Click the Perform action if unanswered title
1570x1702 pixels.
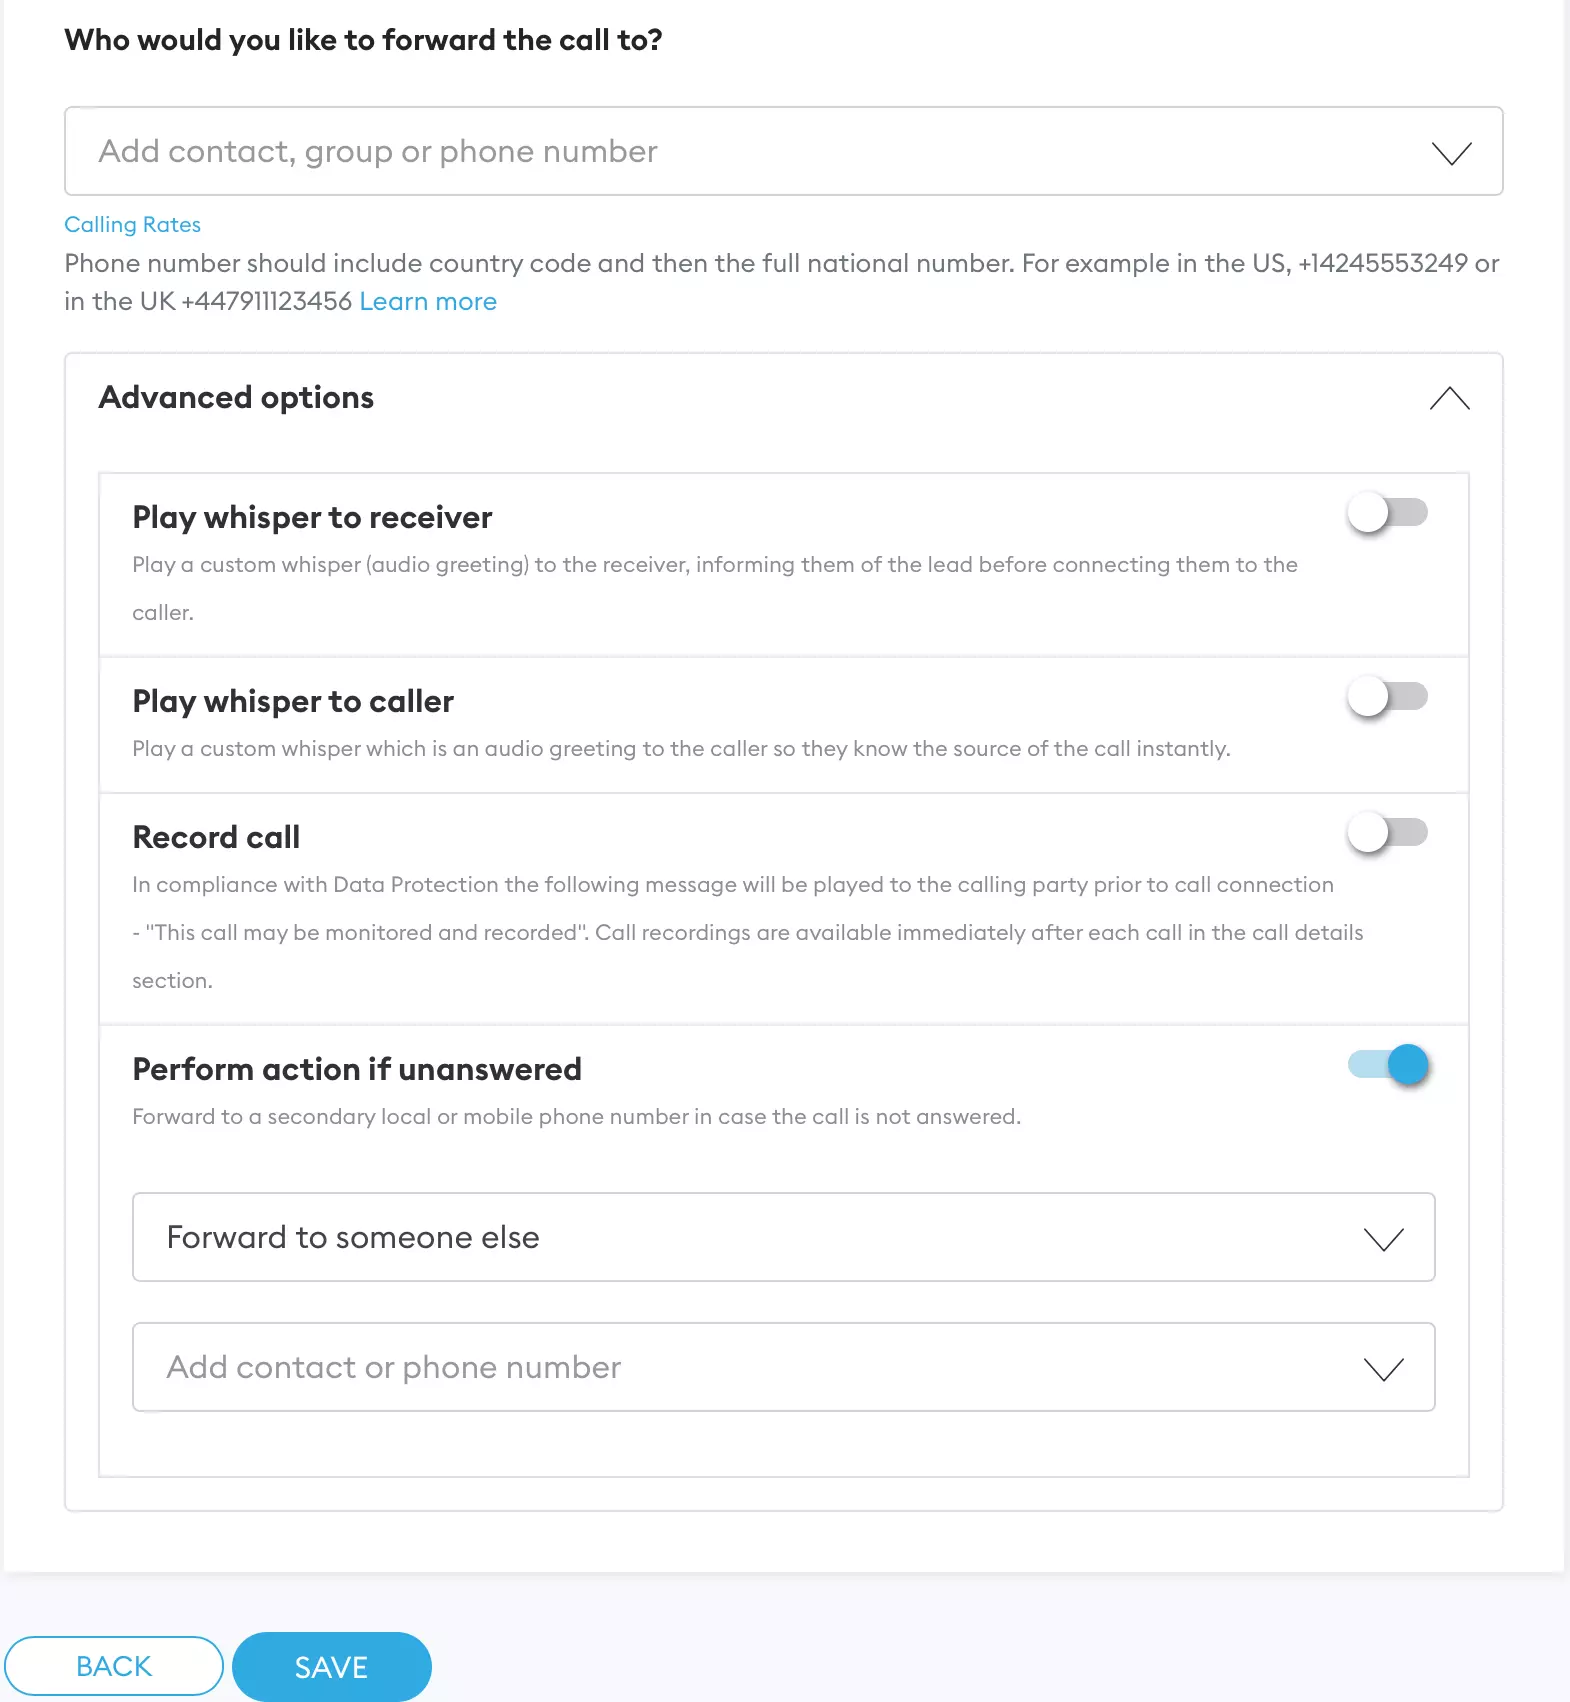[x=357, y=1070]
